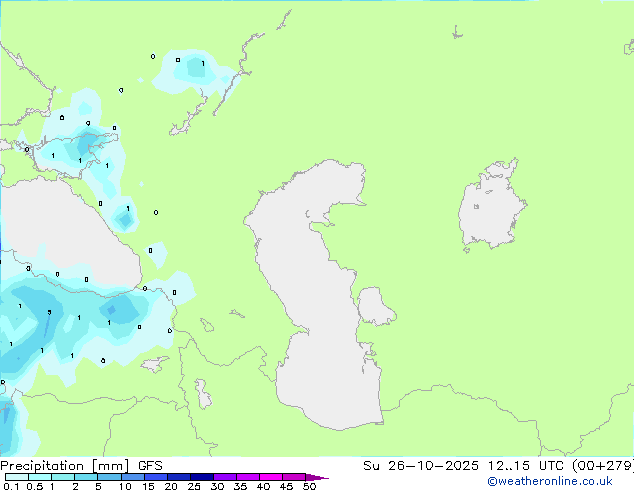
Task: Click the 30–35 mm purple legend swatch
Action: (x=225, y=477)
